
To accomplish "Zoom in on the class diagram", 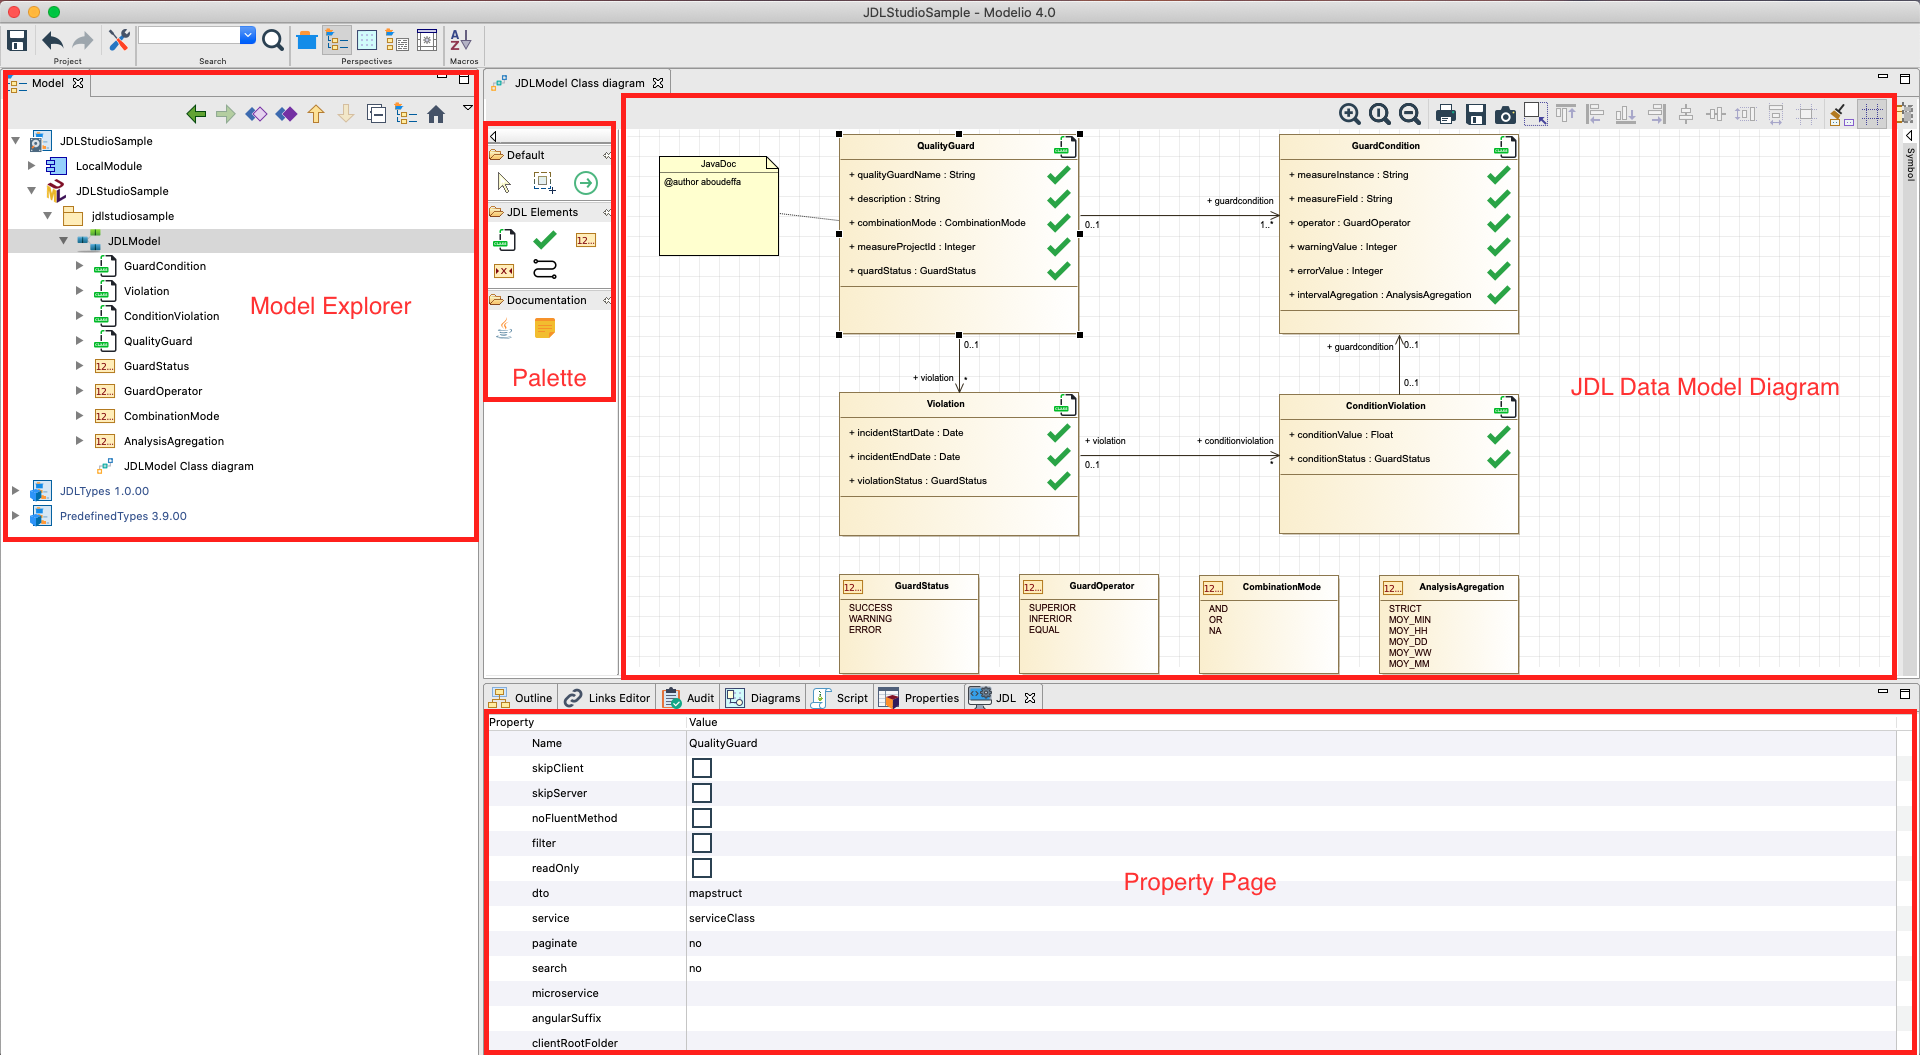I will coord(1350,114).
